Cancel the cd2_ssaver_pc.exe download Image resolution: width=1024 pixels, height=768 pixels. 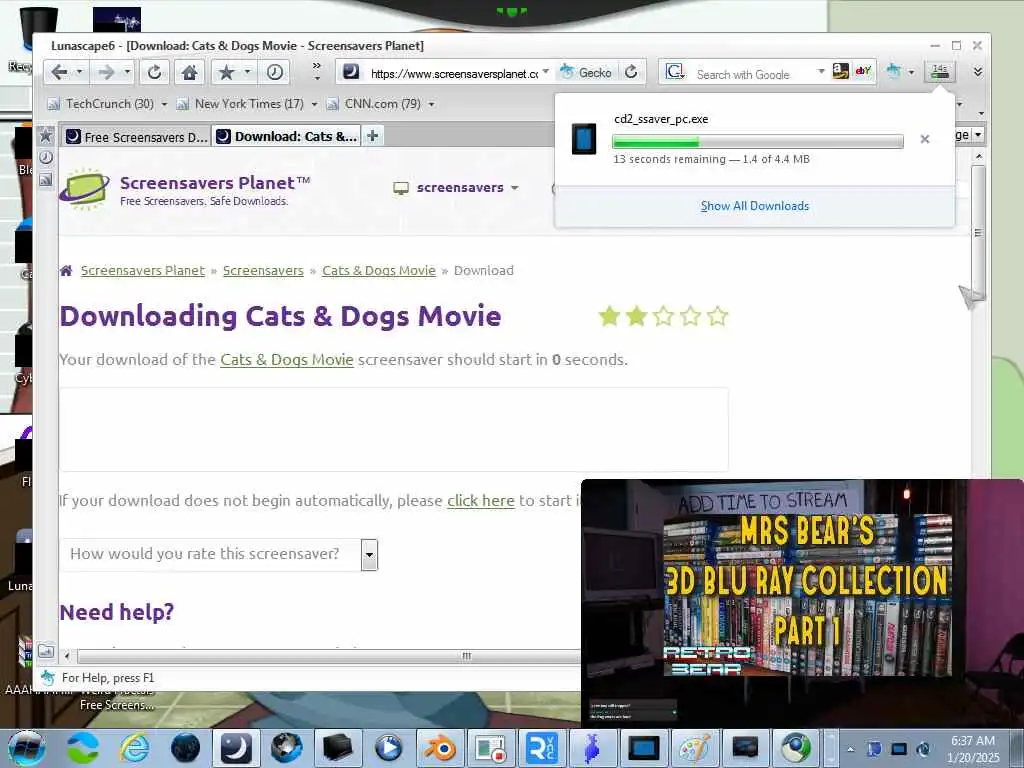[925, 139]
